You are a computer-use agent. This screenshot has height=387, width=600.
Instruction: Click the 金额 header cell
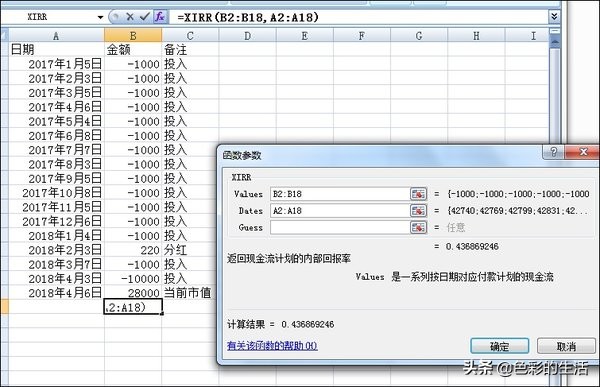[133, 49]
